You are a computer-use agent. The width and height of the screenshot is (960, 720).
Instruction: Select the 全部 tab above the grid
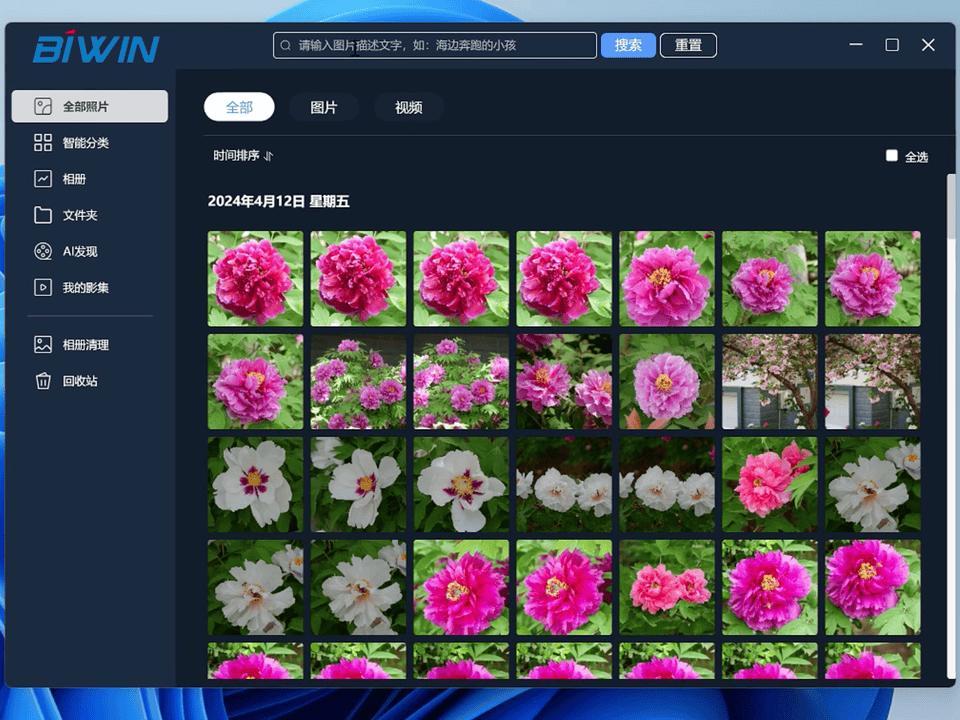point(239,106)
